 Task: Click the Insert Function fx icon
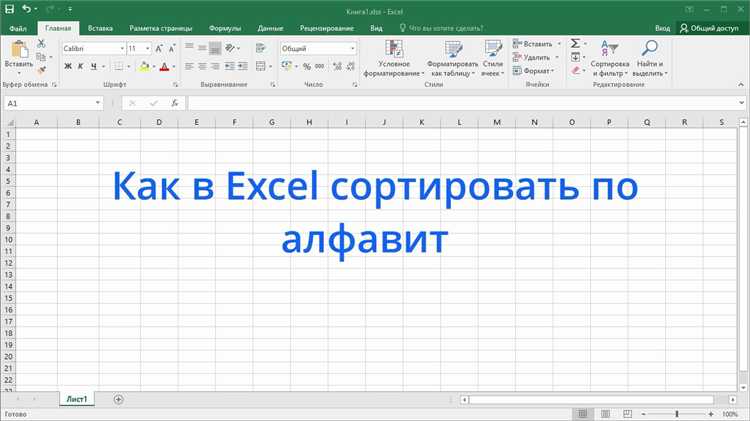point(175,103)
